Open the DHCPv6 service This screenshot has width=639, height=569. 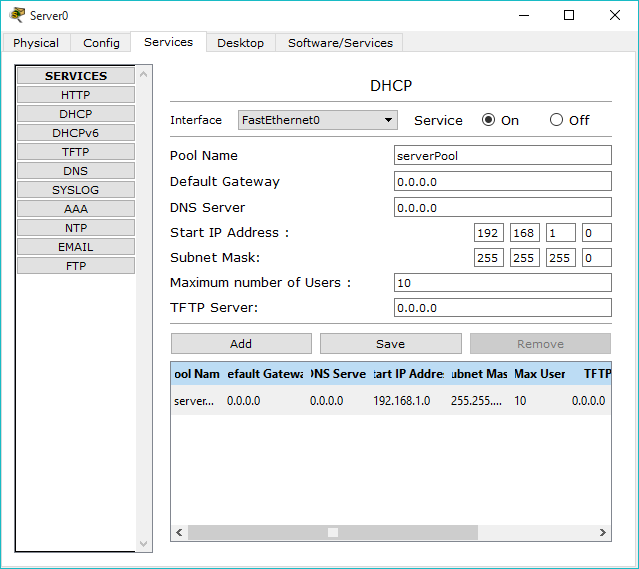click(76, 133)
